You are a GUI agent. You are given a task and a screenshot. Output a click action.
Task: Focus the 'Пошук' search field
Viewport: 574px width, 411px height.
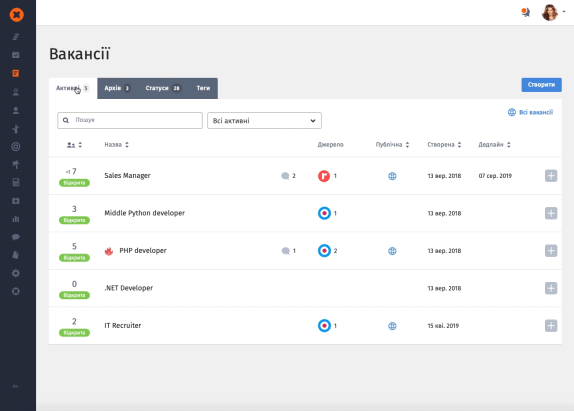130,120
